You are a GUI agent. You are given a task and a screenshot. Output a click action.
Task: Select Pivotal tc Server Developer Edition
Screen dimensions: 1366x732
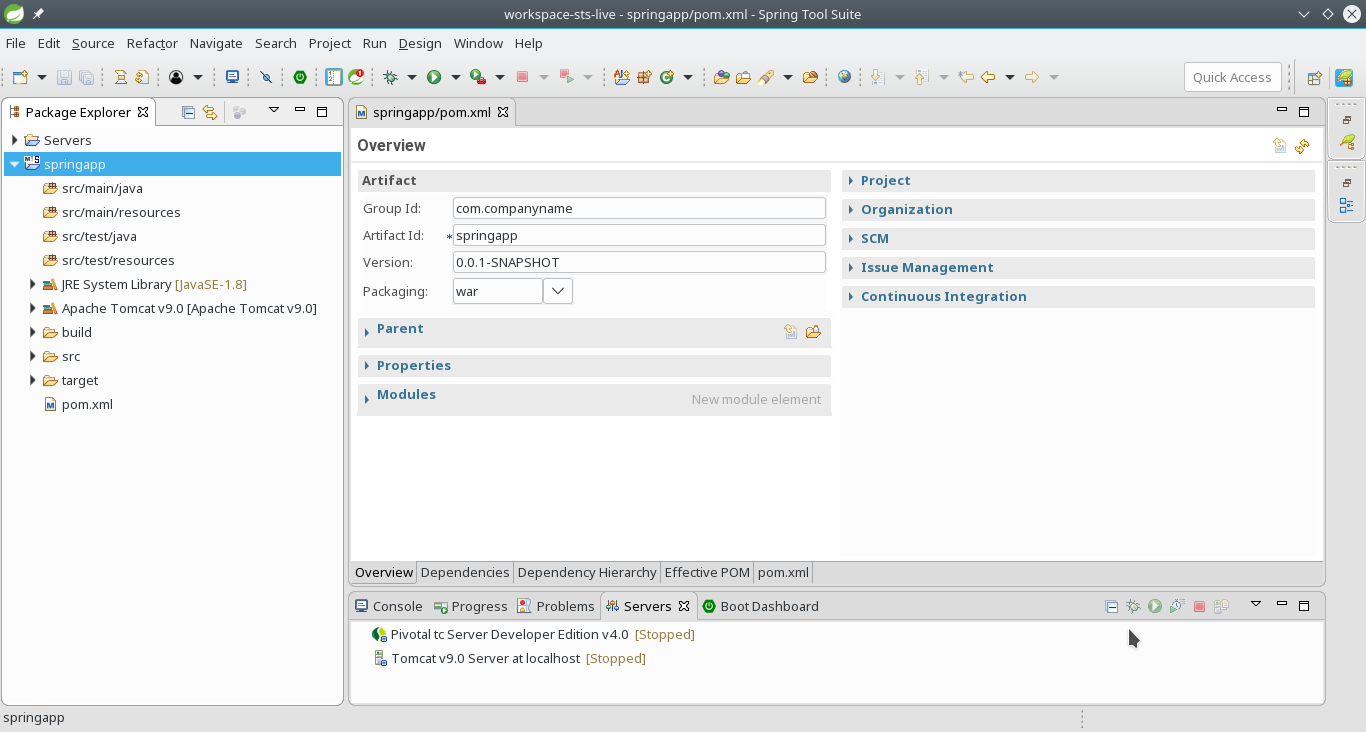(533, 634)
